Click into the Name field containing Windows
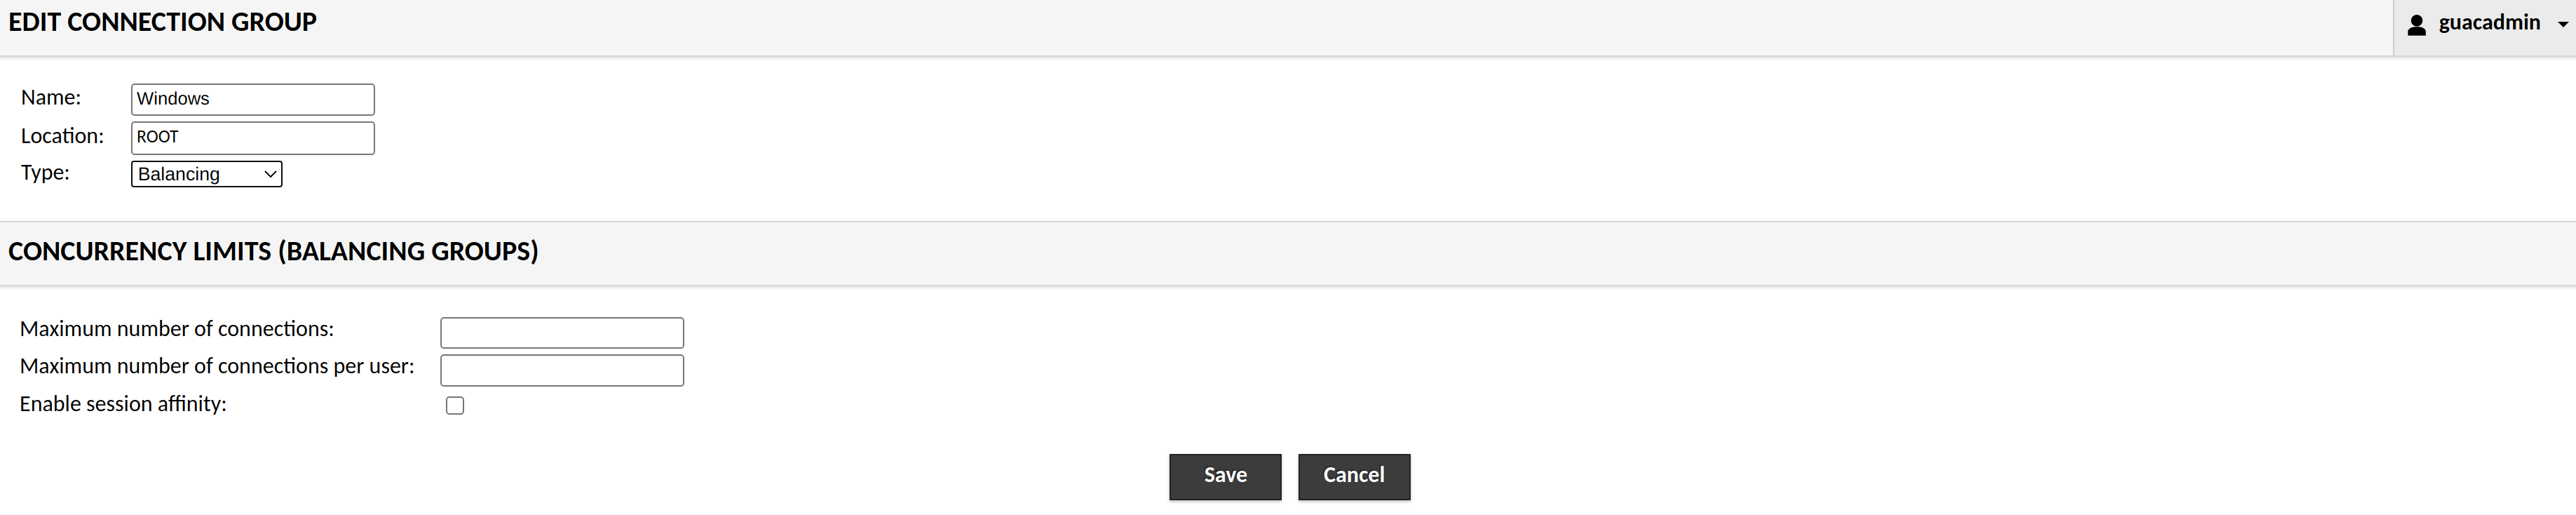The width and height of the screenshot is (2576, 515). pyautogui.click(x=253, y=99)
